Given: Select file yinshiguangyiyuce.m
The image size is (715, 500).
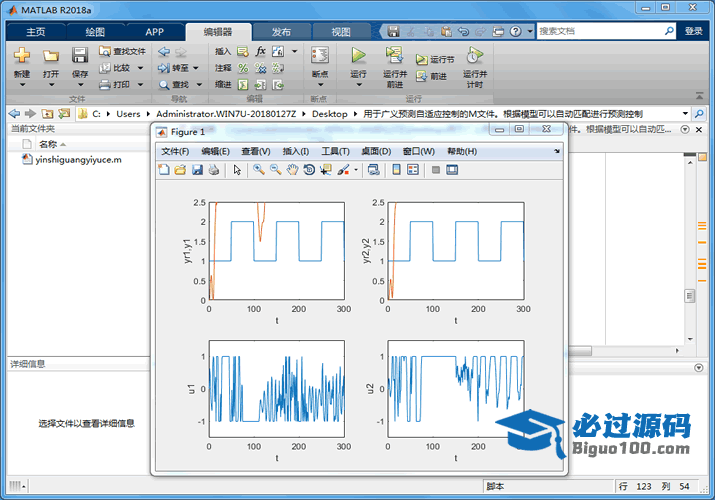Looking at the screenshot, I should coord(78,160).
